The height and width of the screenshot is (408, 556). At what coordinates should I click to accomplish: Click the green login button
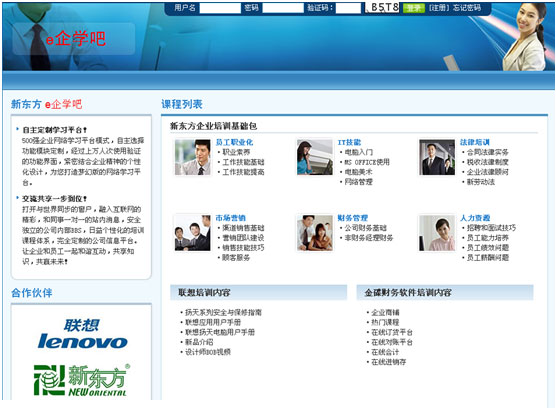coord(413,8)
